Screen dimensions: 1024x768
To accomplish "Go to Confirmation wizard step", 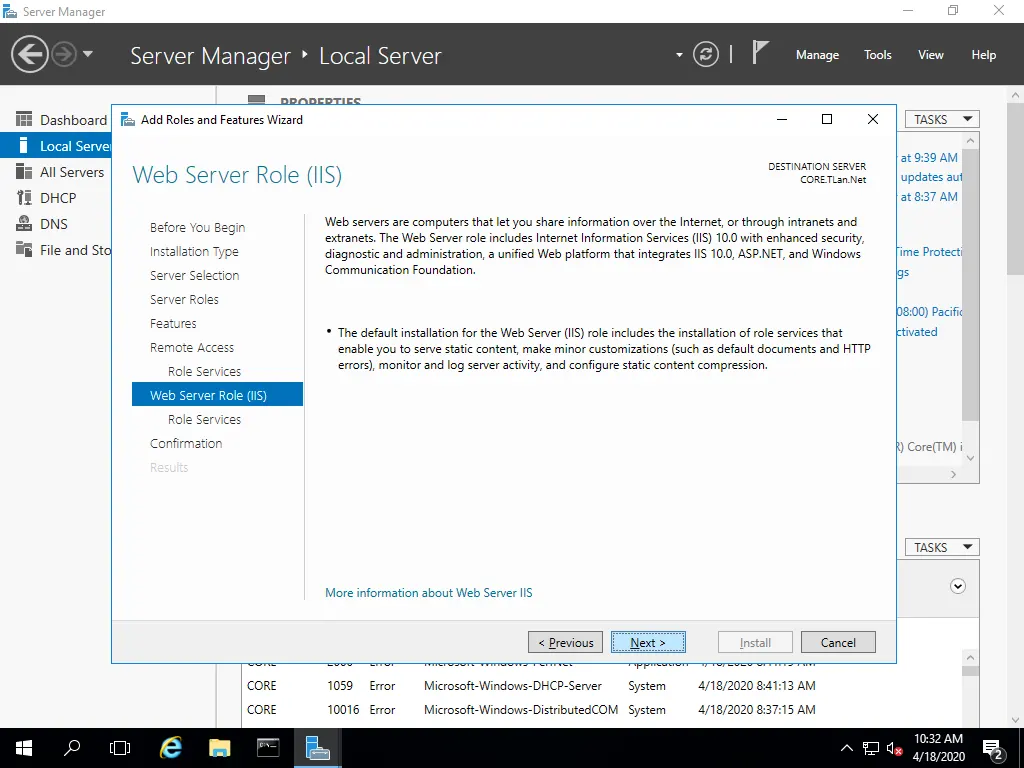I will tap(186, 443).
